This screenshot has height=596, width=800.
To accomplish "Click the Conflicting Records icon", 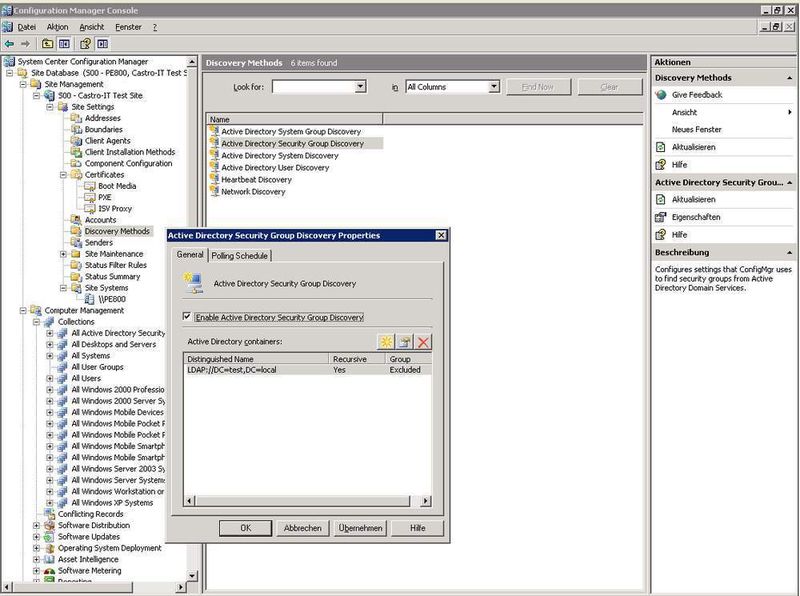I will [x=49, y=513].
